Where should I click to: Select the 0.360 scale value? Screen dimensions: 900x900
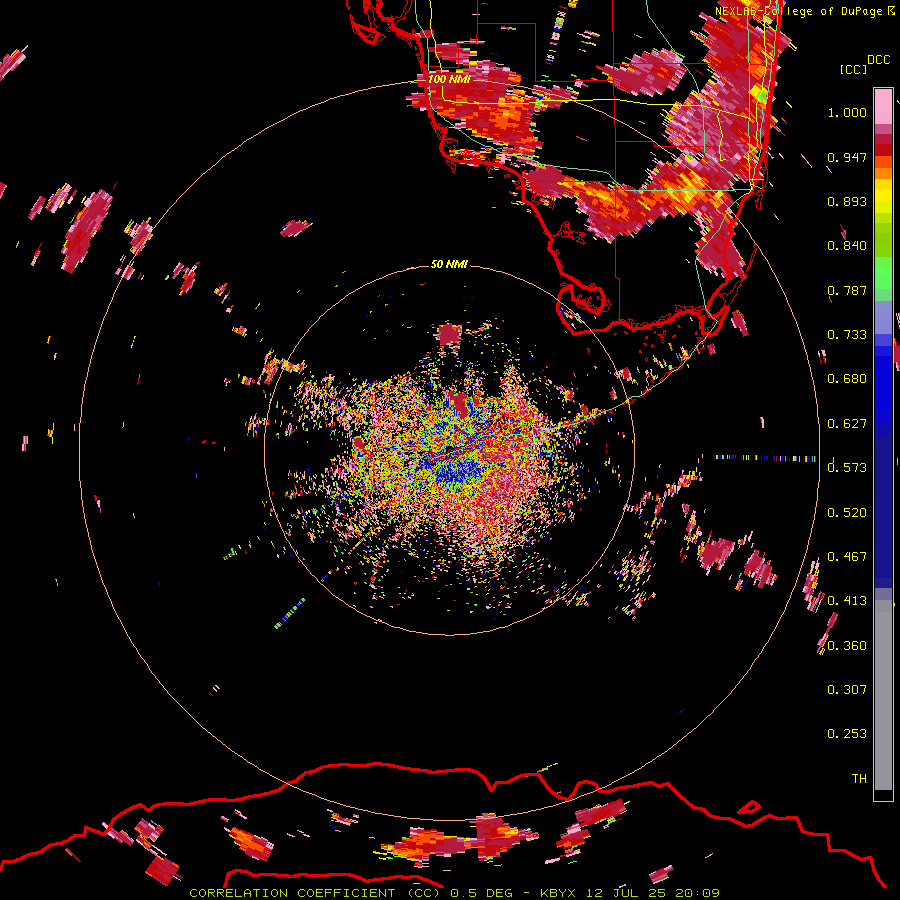847,646
